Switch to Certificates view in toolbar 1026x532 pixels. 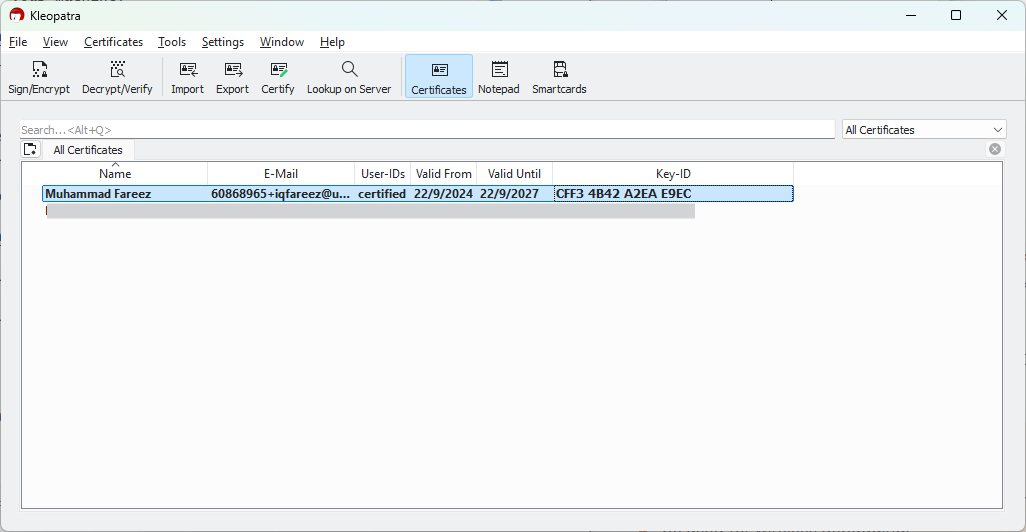(x=438, y=77)
